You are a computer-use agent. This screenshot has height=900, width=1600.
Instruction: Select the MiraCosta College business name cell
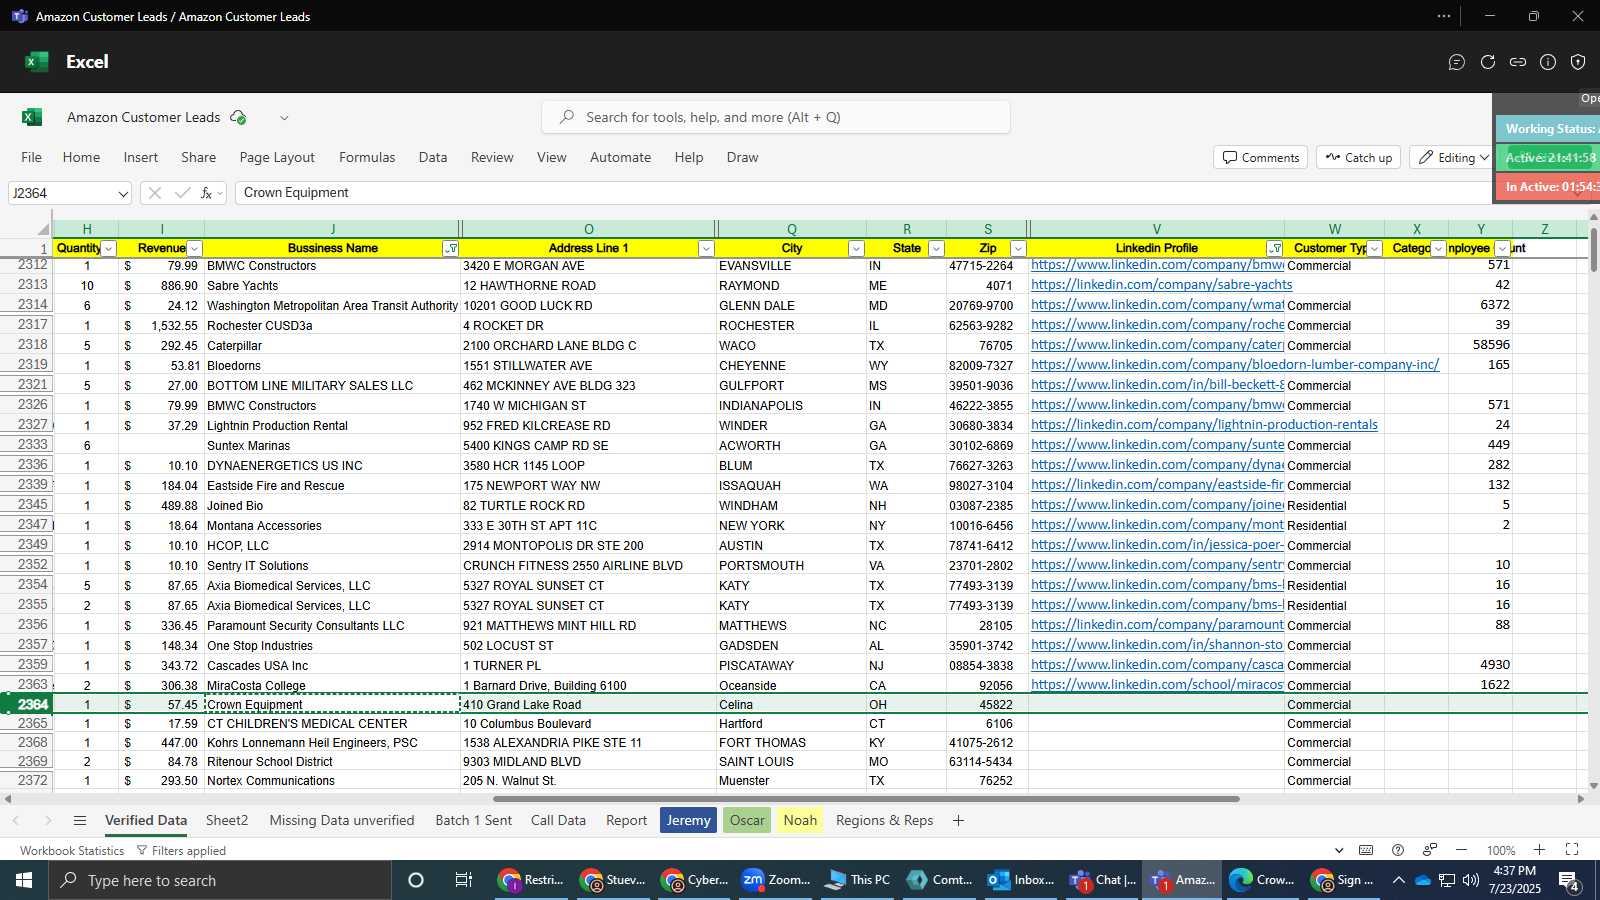(x=332, y=685)
